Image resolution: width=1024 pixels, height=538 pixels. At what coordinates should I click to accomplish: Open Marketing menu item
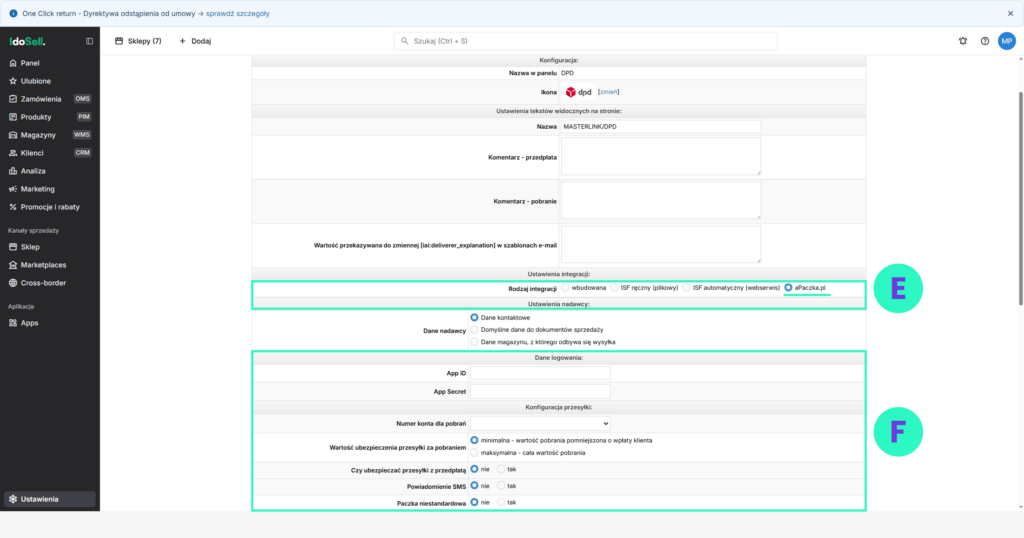click(50, 189)
